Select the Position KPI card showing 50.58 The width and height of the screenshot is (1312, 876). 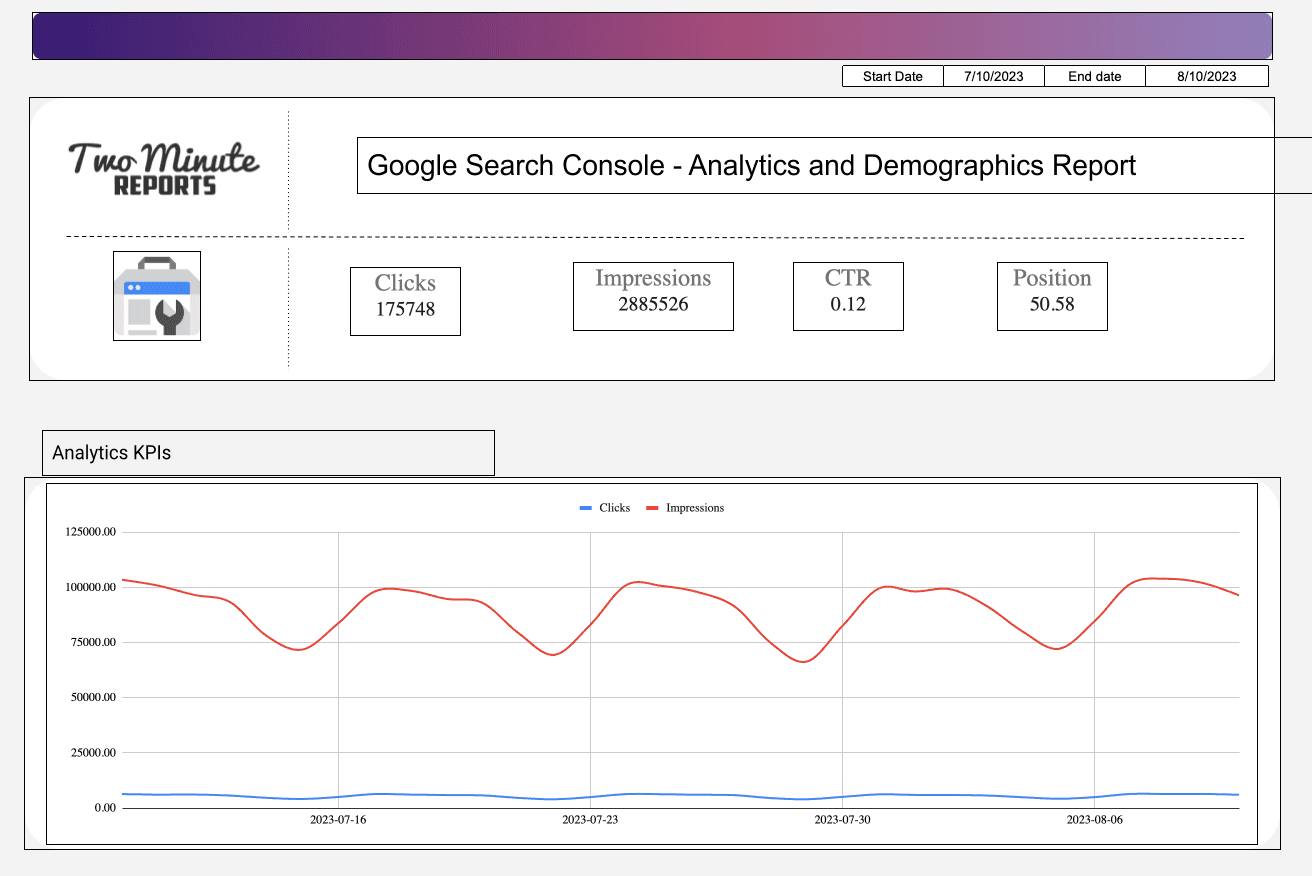(1052, 295)
